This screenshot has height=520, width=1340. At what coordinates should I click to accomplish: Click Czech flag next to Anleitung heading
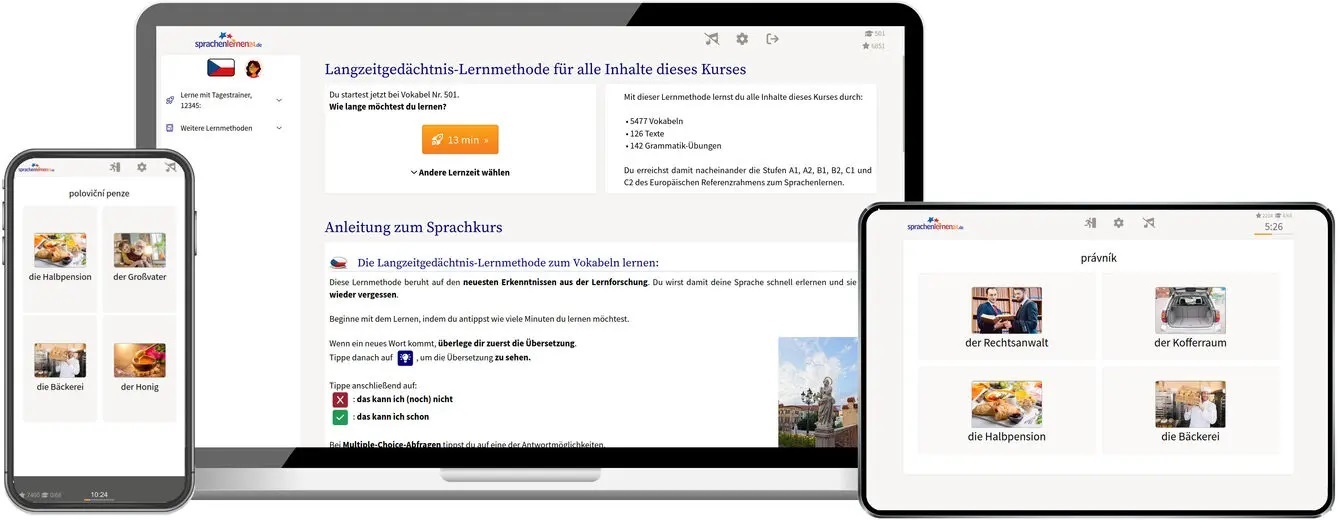339,263
